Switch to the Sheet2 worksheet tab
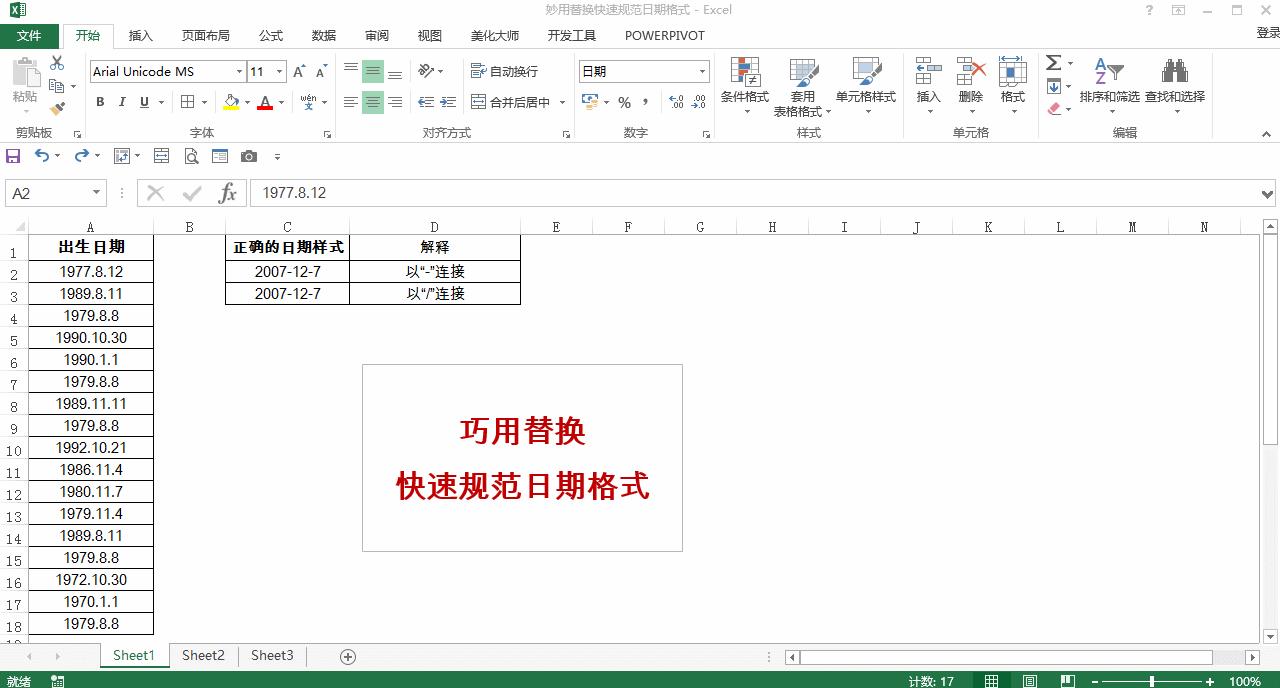Screen dimensions: 1280x688 203,655
